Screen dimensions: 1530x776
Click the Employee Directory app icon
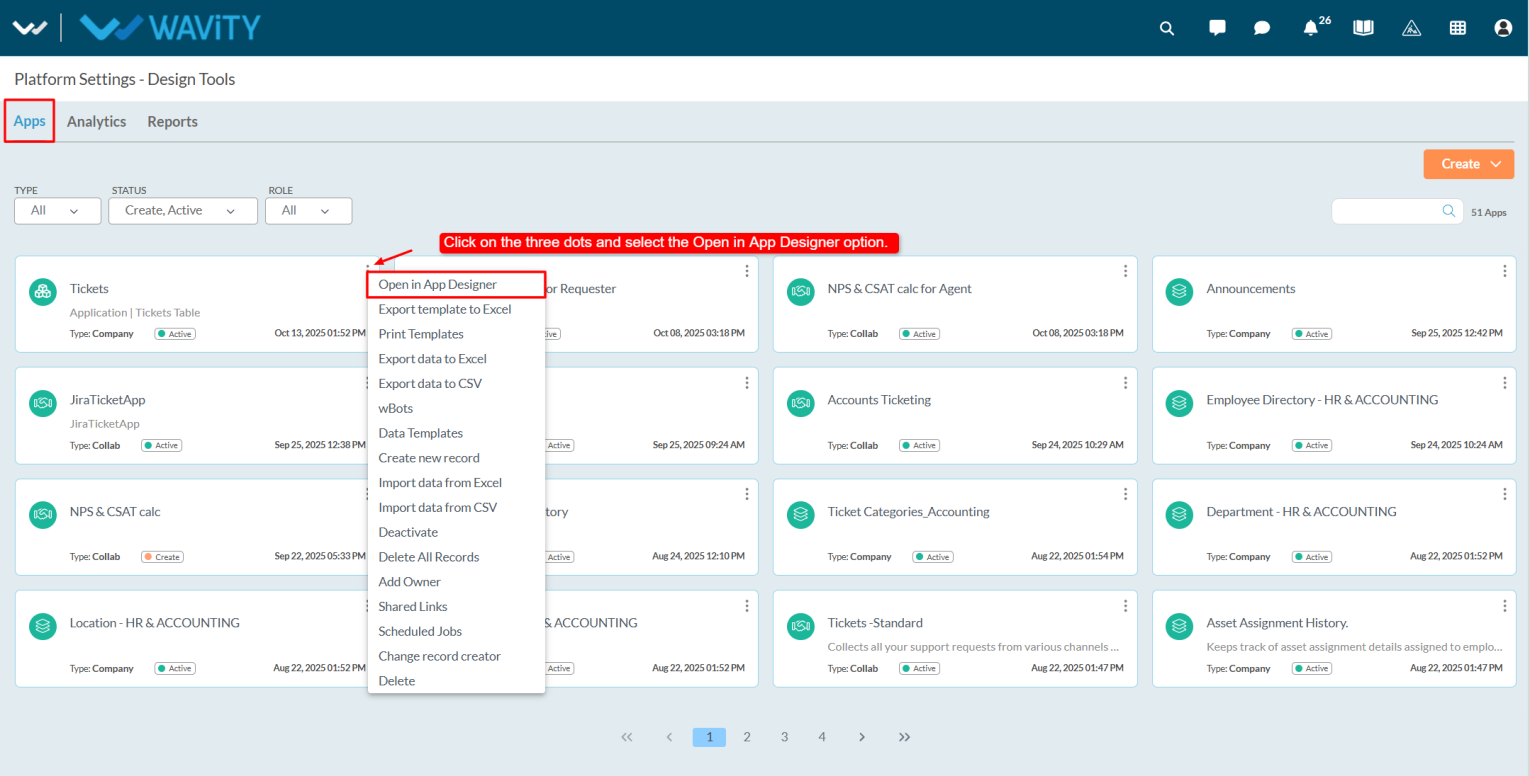1180,403
